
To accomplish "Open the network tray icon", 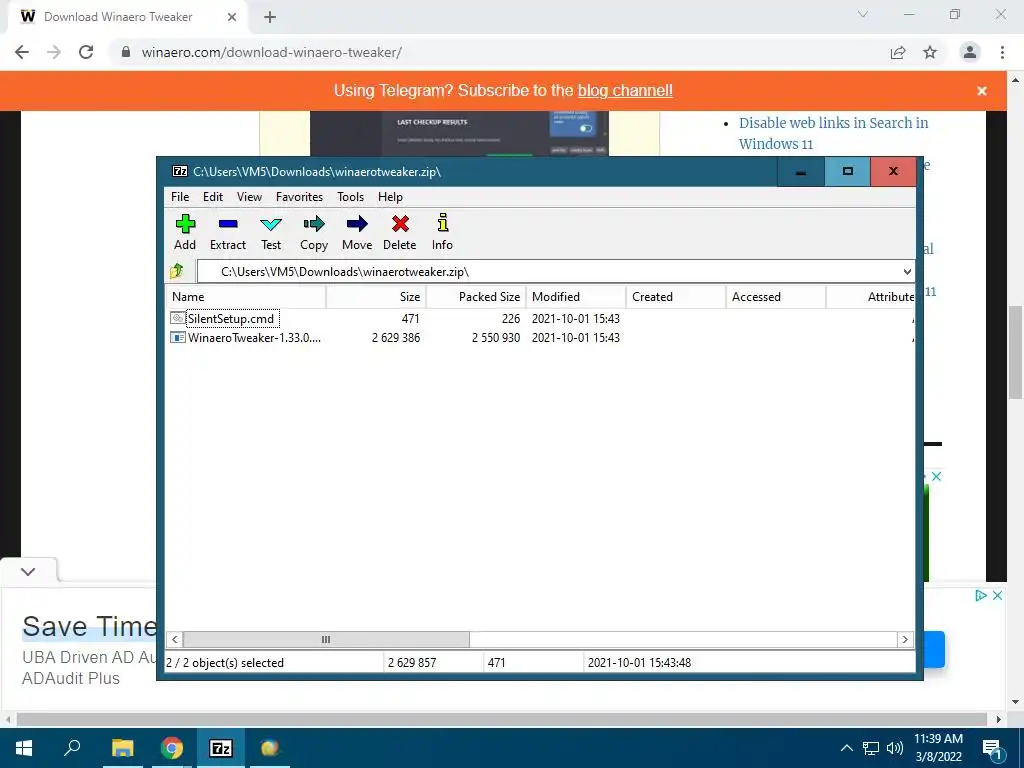I will [871, 748].
